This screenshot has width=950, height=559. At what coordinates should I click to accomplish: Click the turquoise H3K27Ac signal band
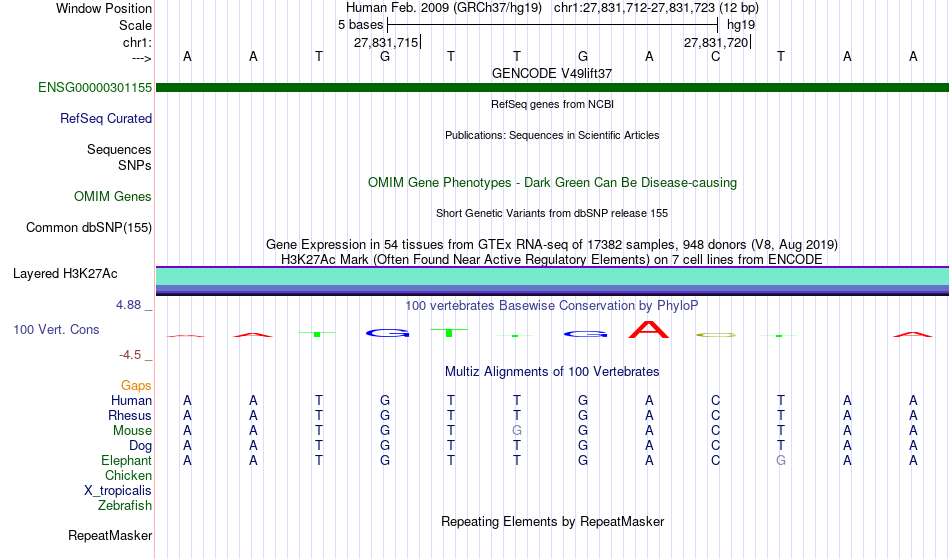click(552, 277)
